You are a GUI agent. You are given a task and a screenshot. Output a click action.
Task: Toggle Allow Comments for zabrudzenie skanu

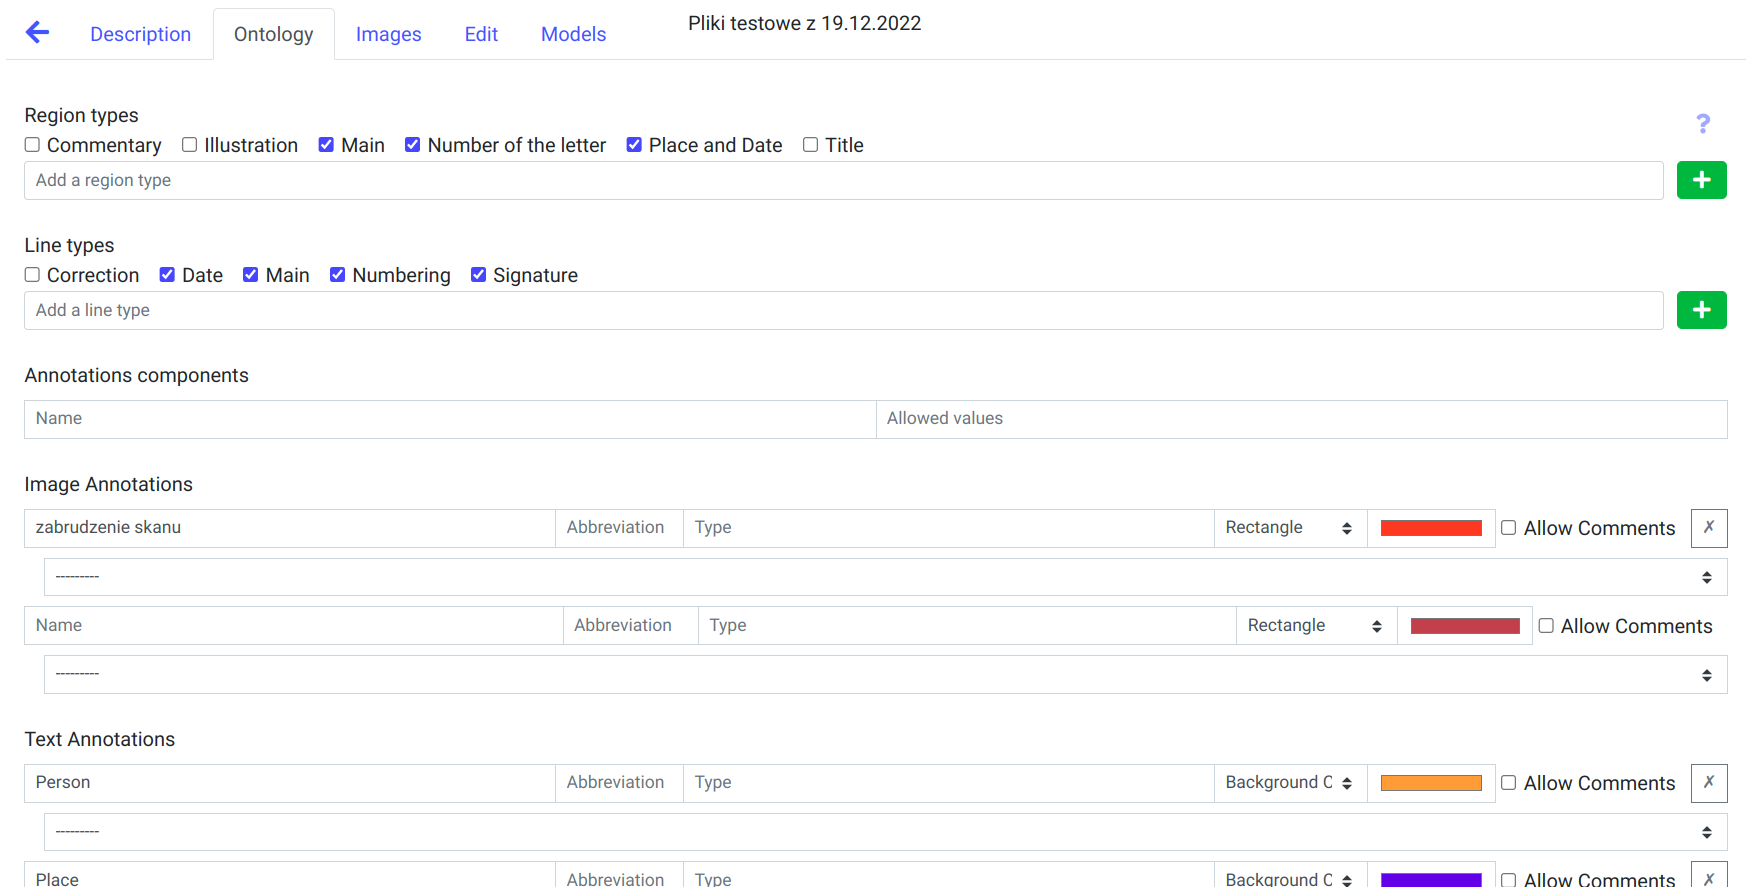[1509, 528]
